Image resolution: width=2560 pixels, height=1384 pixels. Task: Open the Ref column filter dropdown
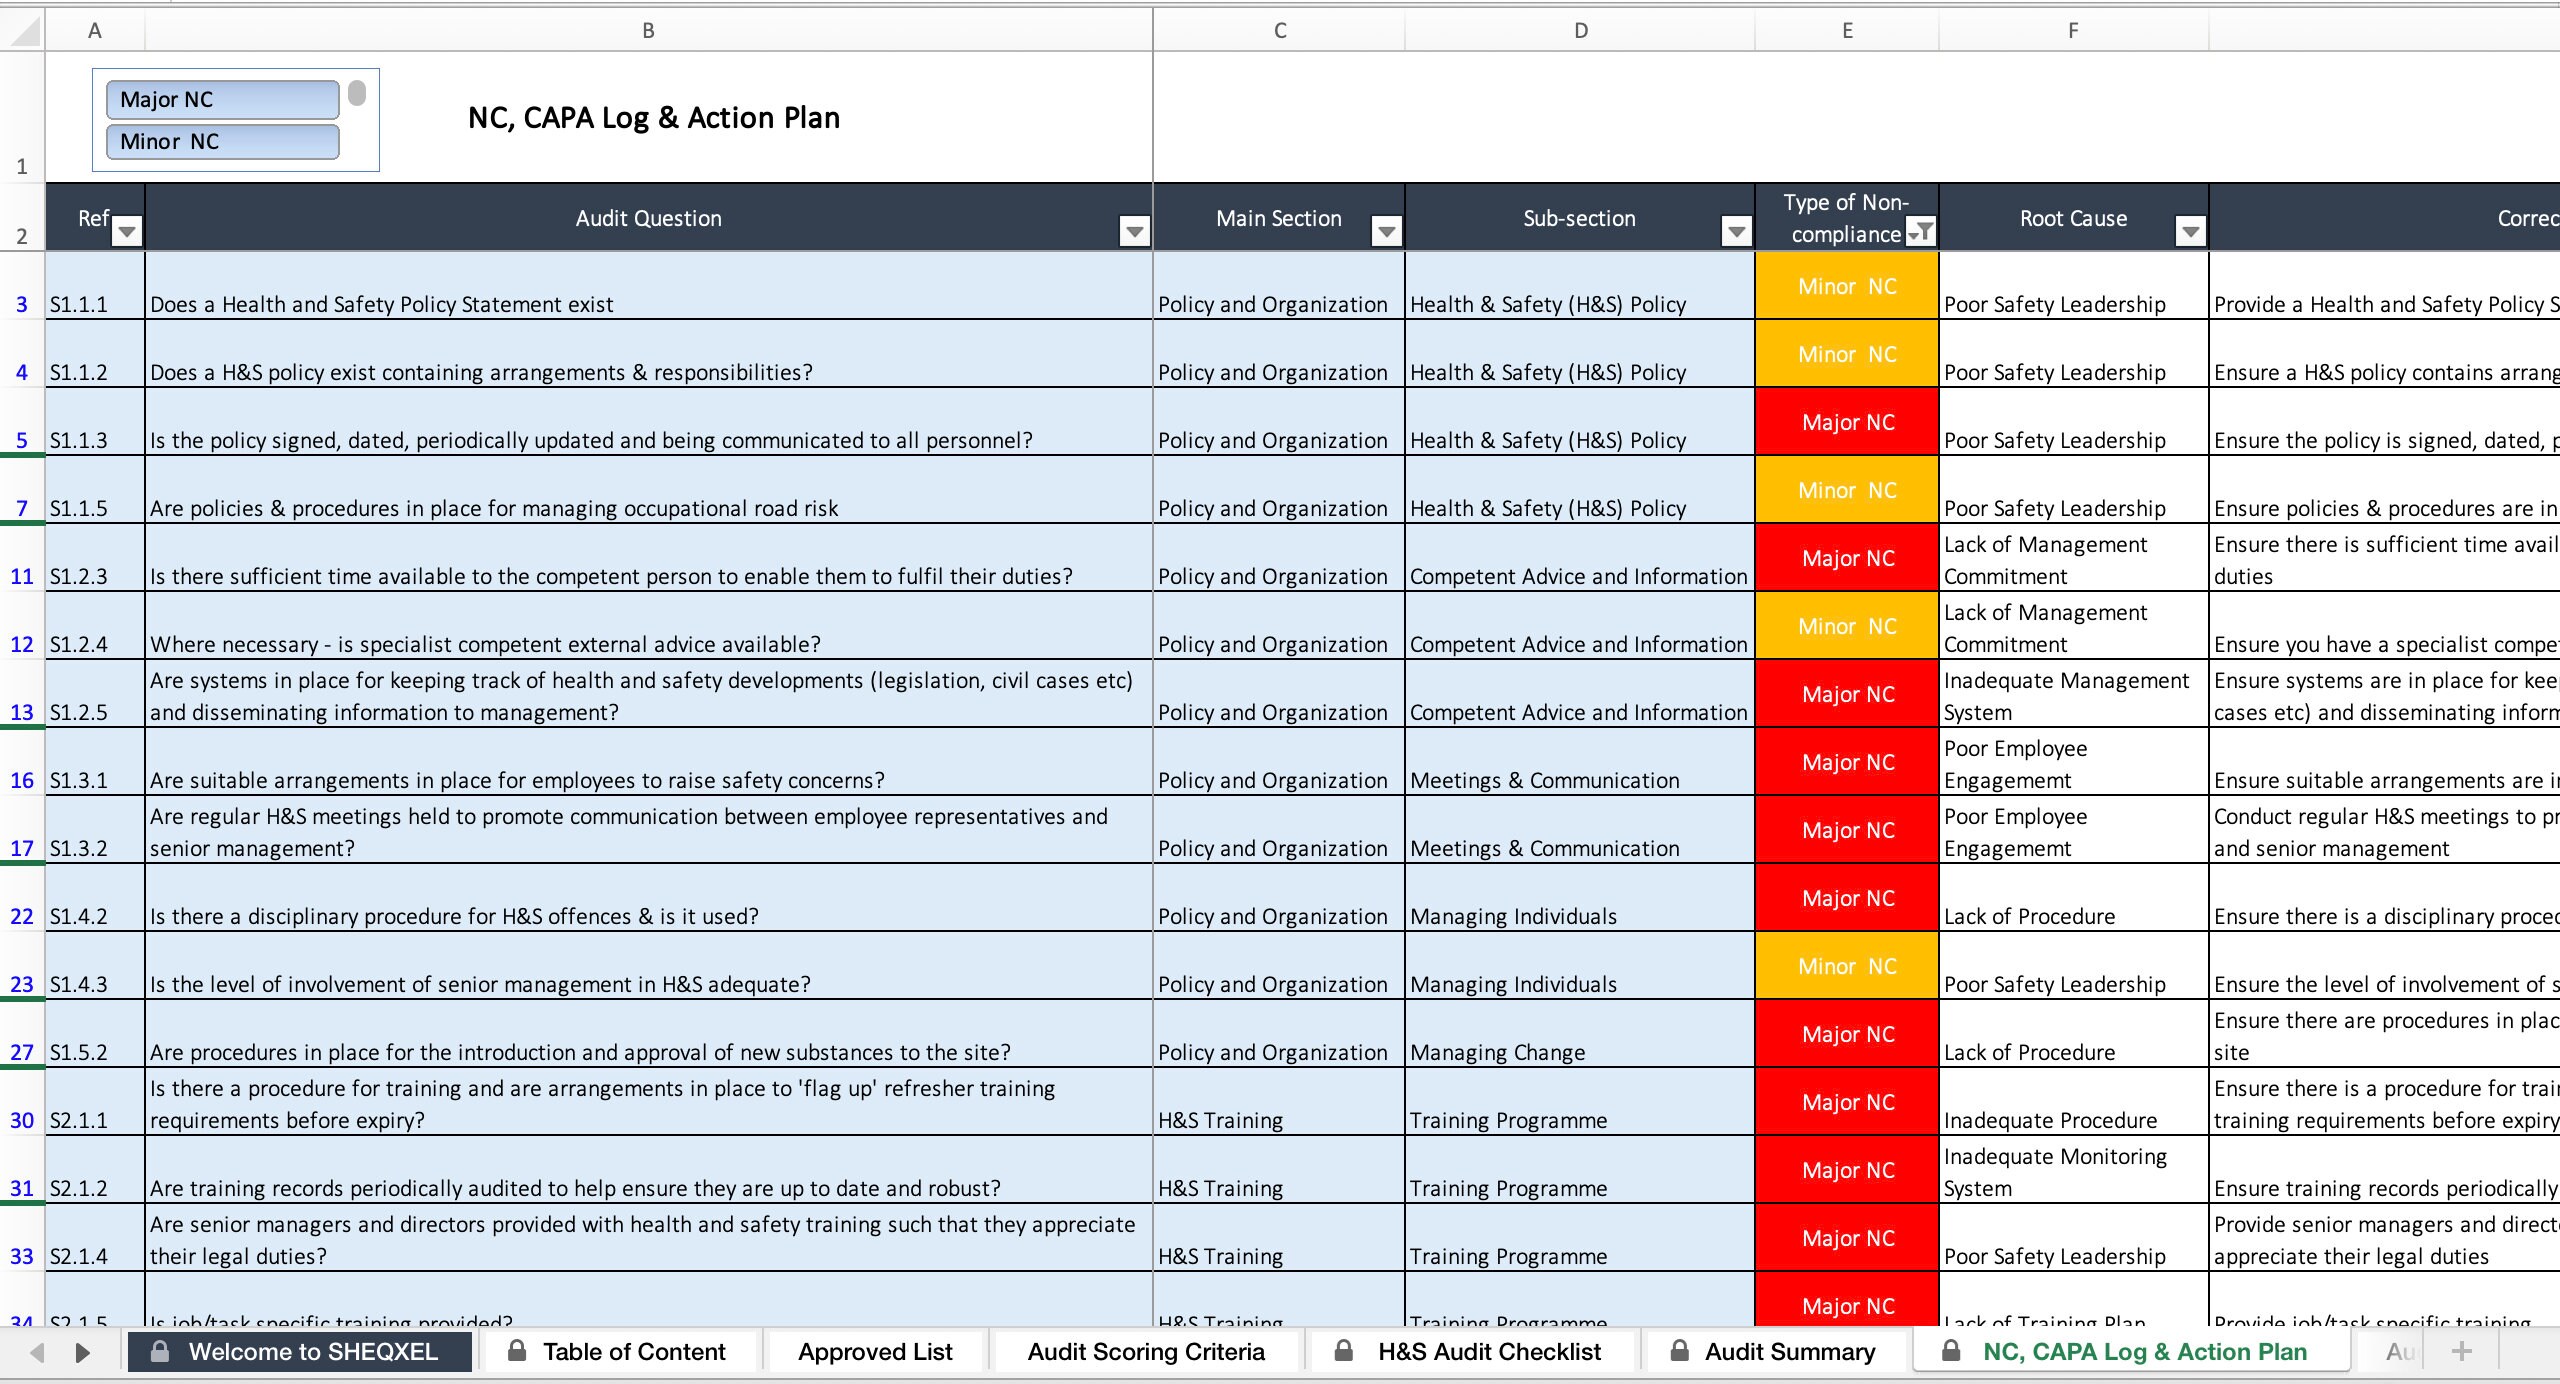tap(127, 231)
